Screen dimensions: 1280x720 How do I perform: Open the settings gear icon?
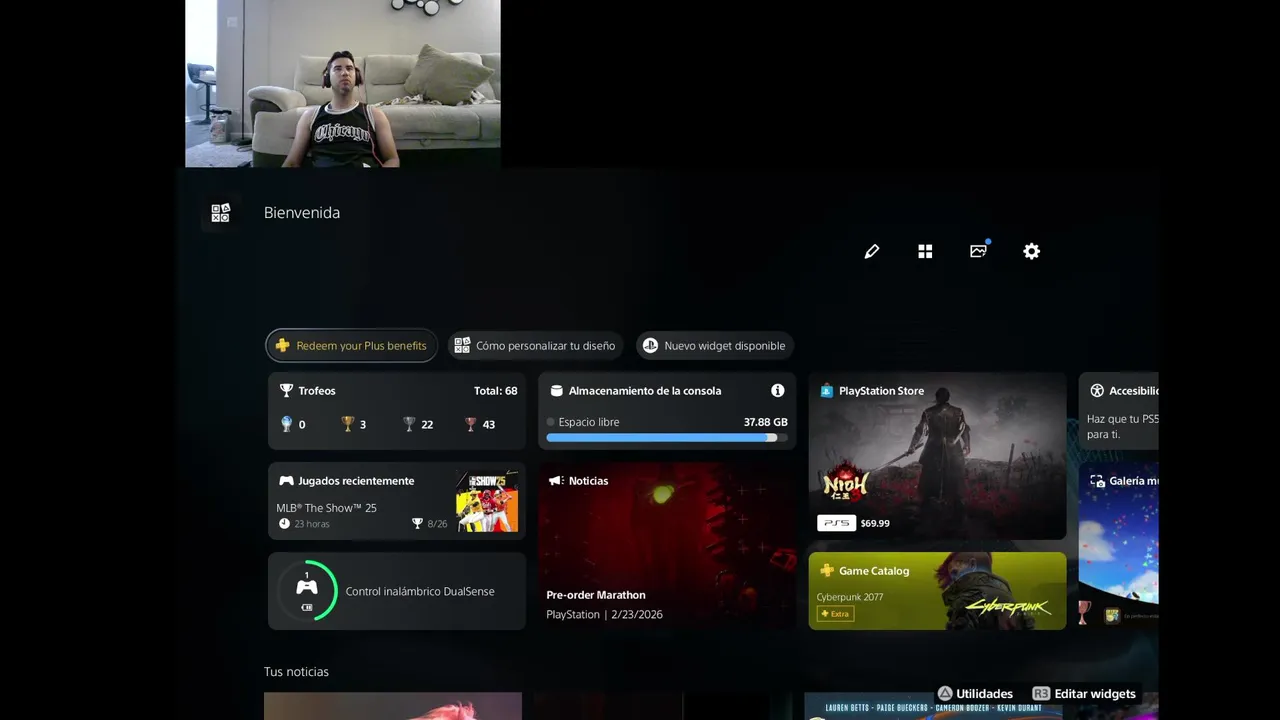(1031, 252)
